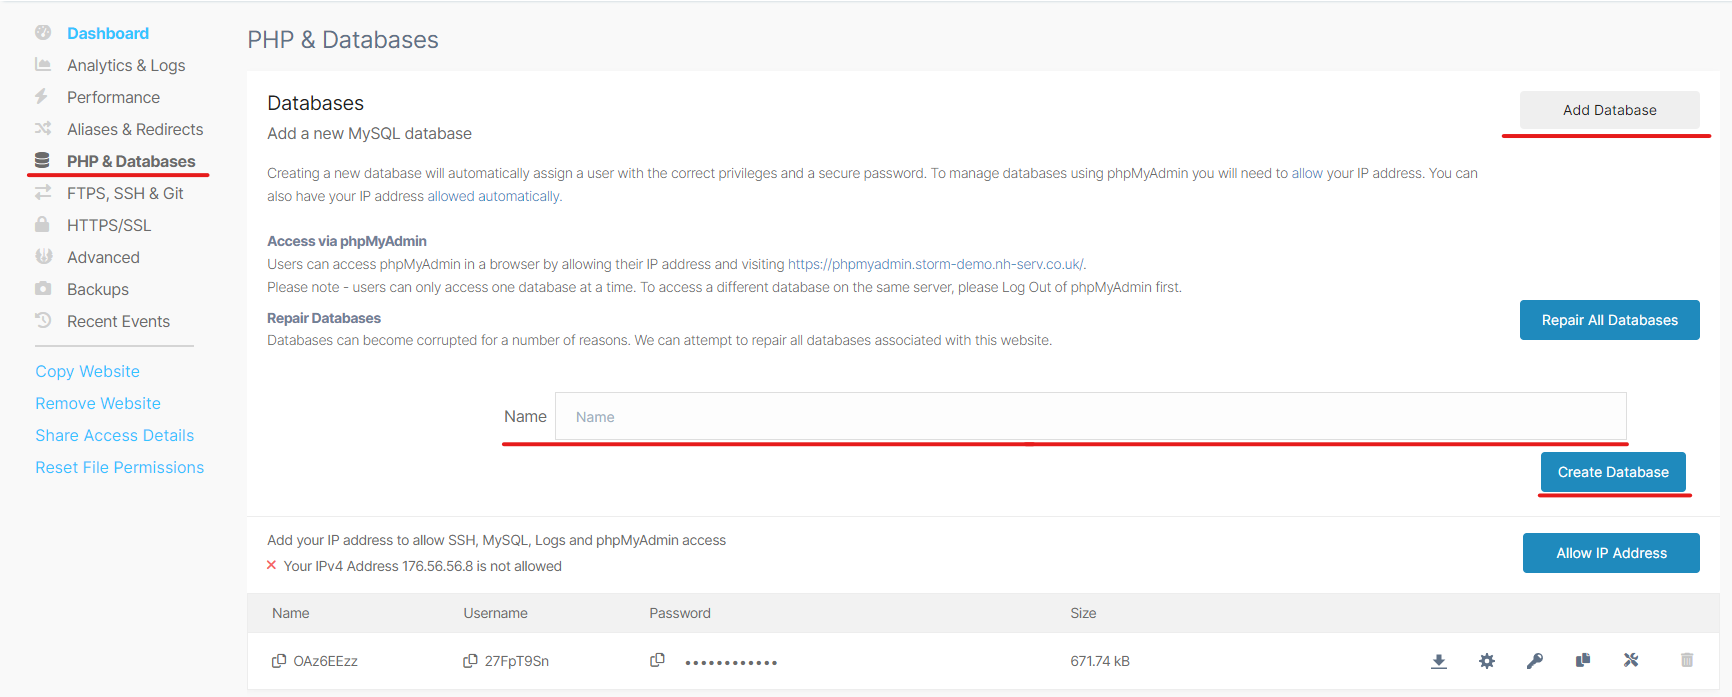Viewport: 1732px width, 697px height.
Task: Click the Username column header
Action: [495, 613]
